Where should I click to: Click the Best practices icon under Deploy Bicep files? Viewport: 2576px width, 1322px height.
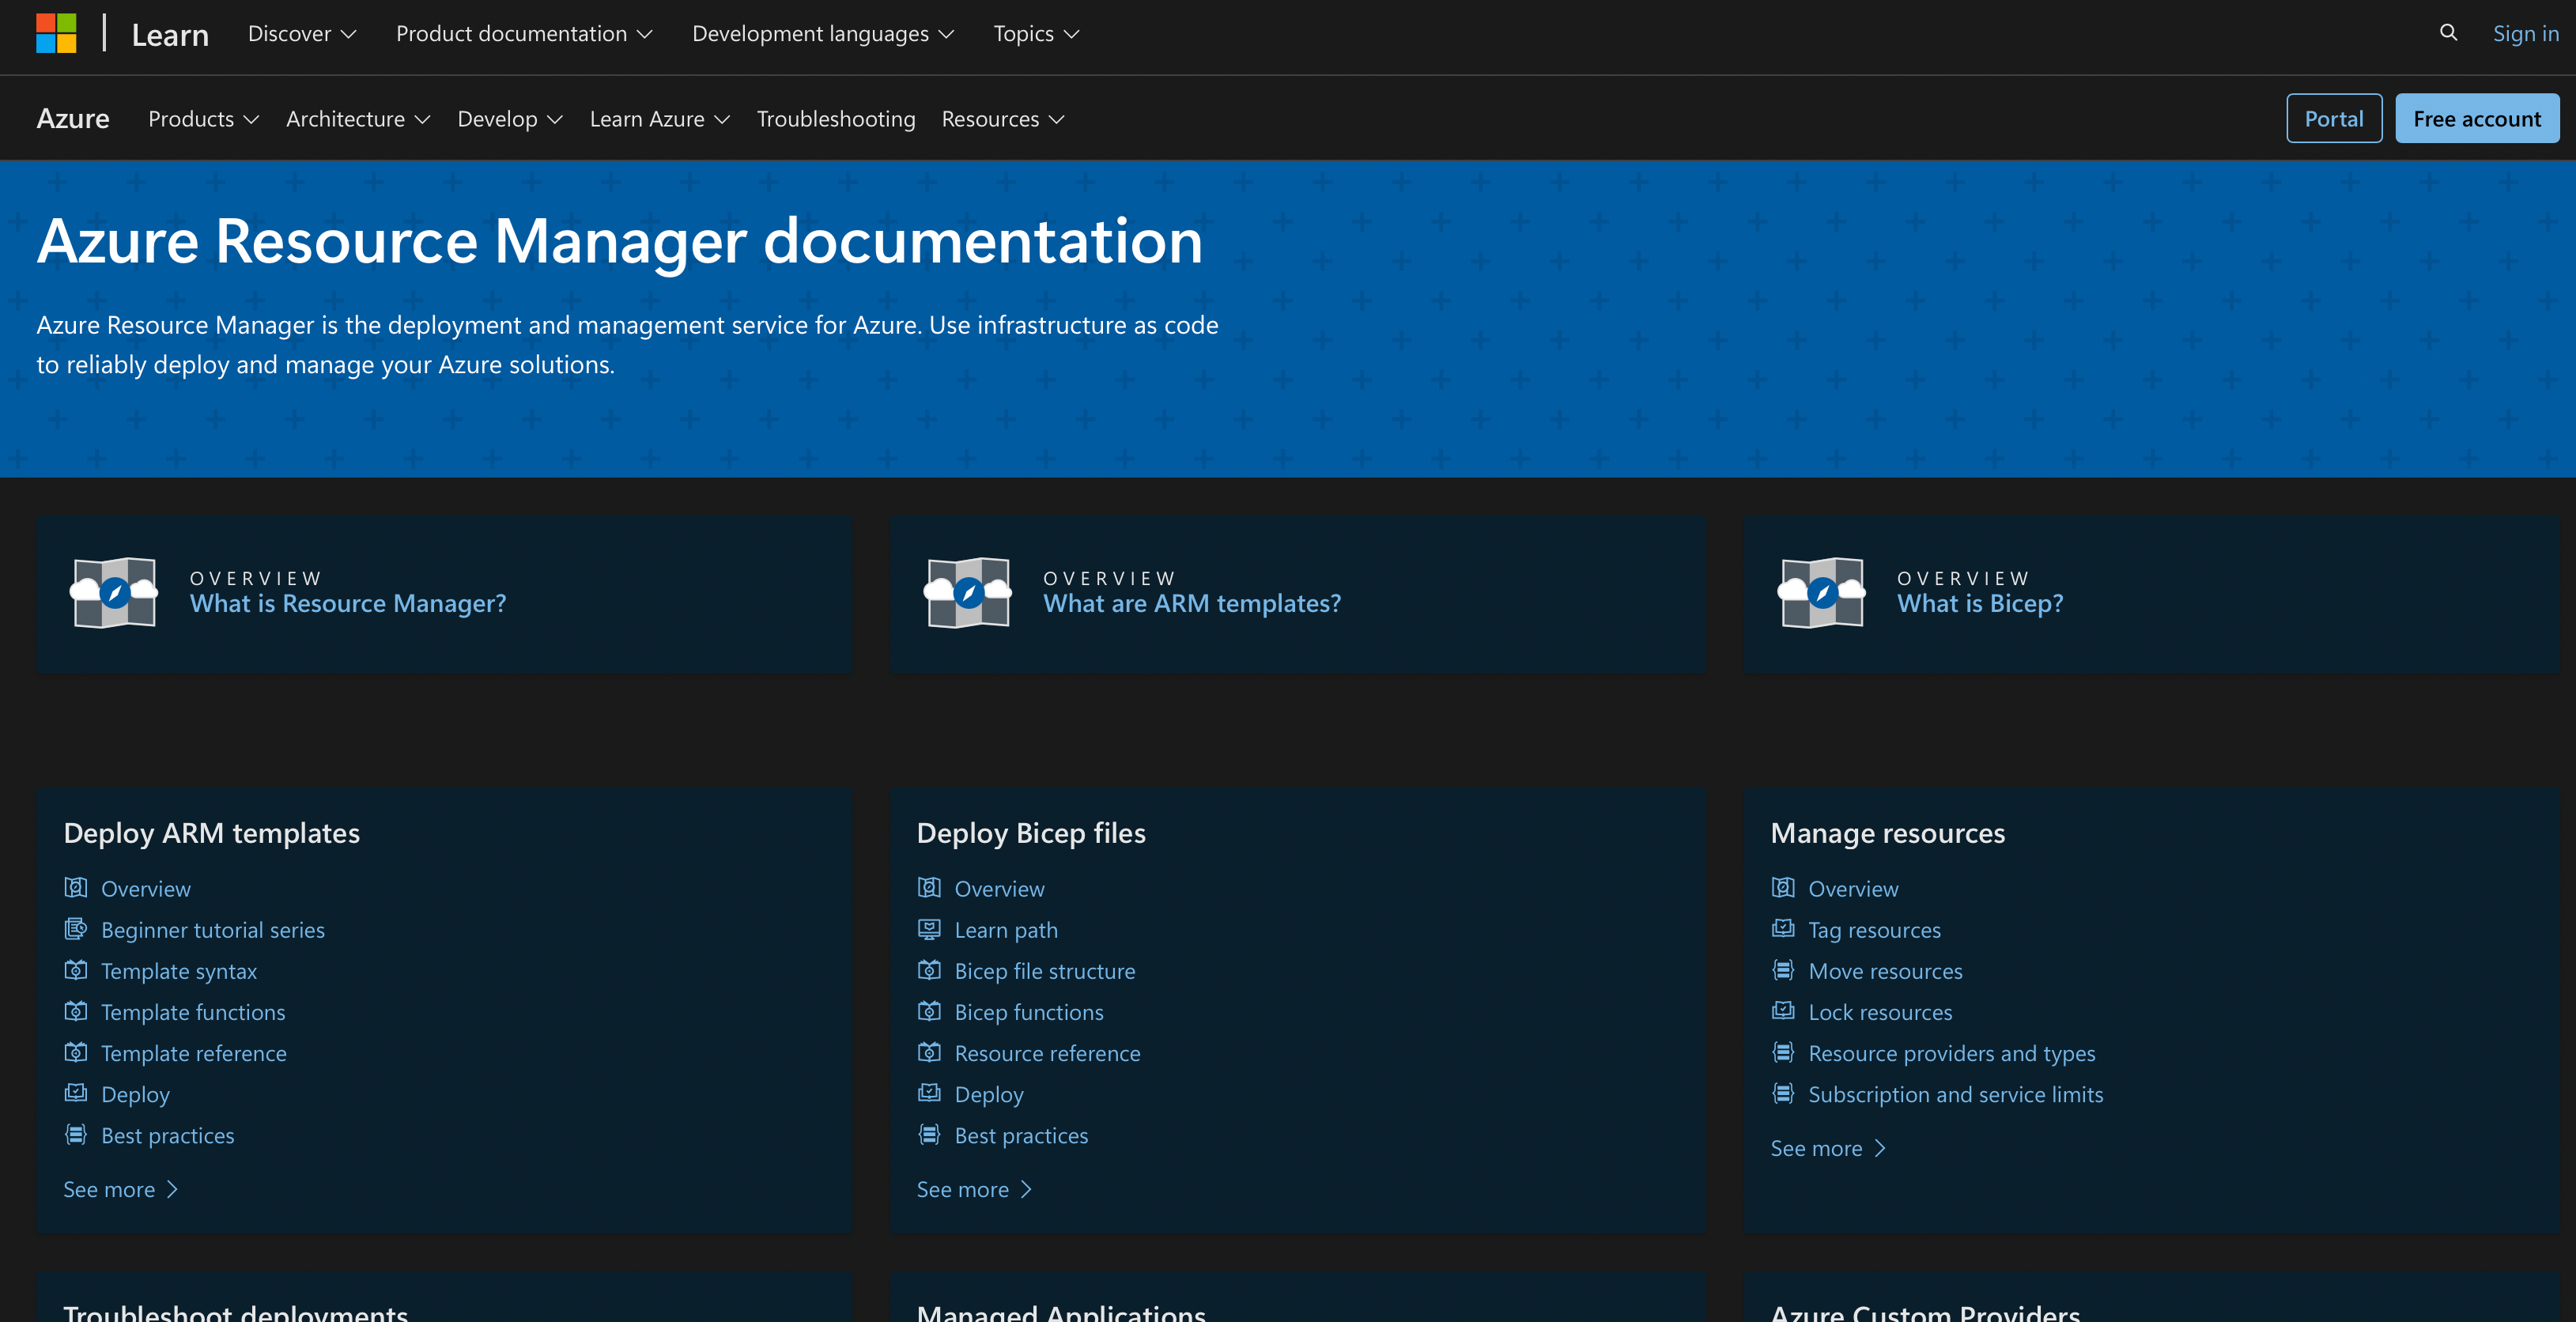[929, 1134]
